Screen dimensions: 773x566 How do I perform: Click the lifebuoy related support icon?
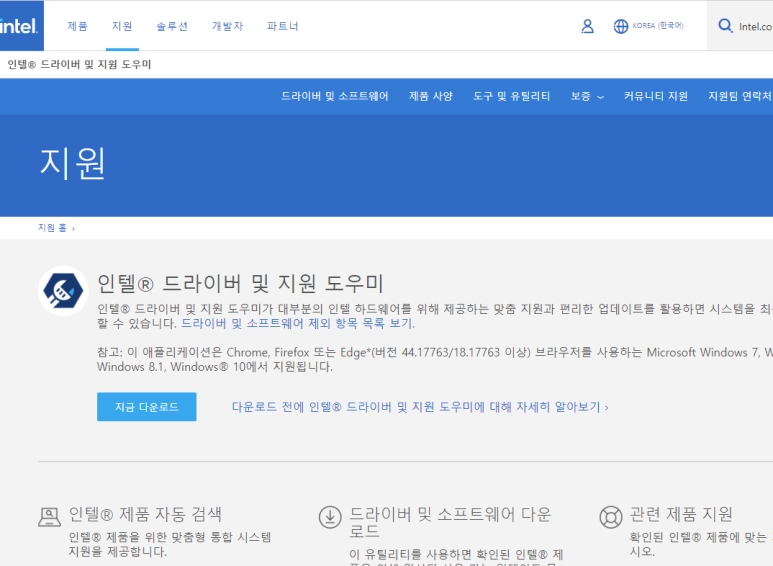[x=611, y=517]
